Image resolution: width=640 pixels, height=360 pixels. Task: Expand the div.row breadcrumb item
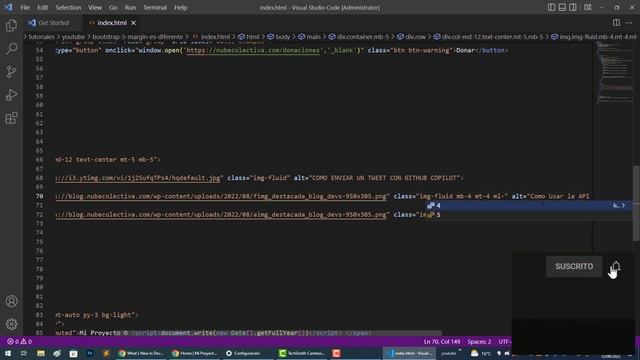point(411,37)
